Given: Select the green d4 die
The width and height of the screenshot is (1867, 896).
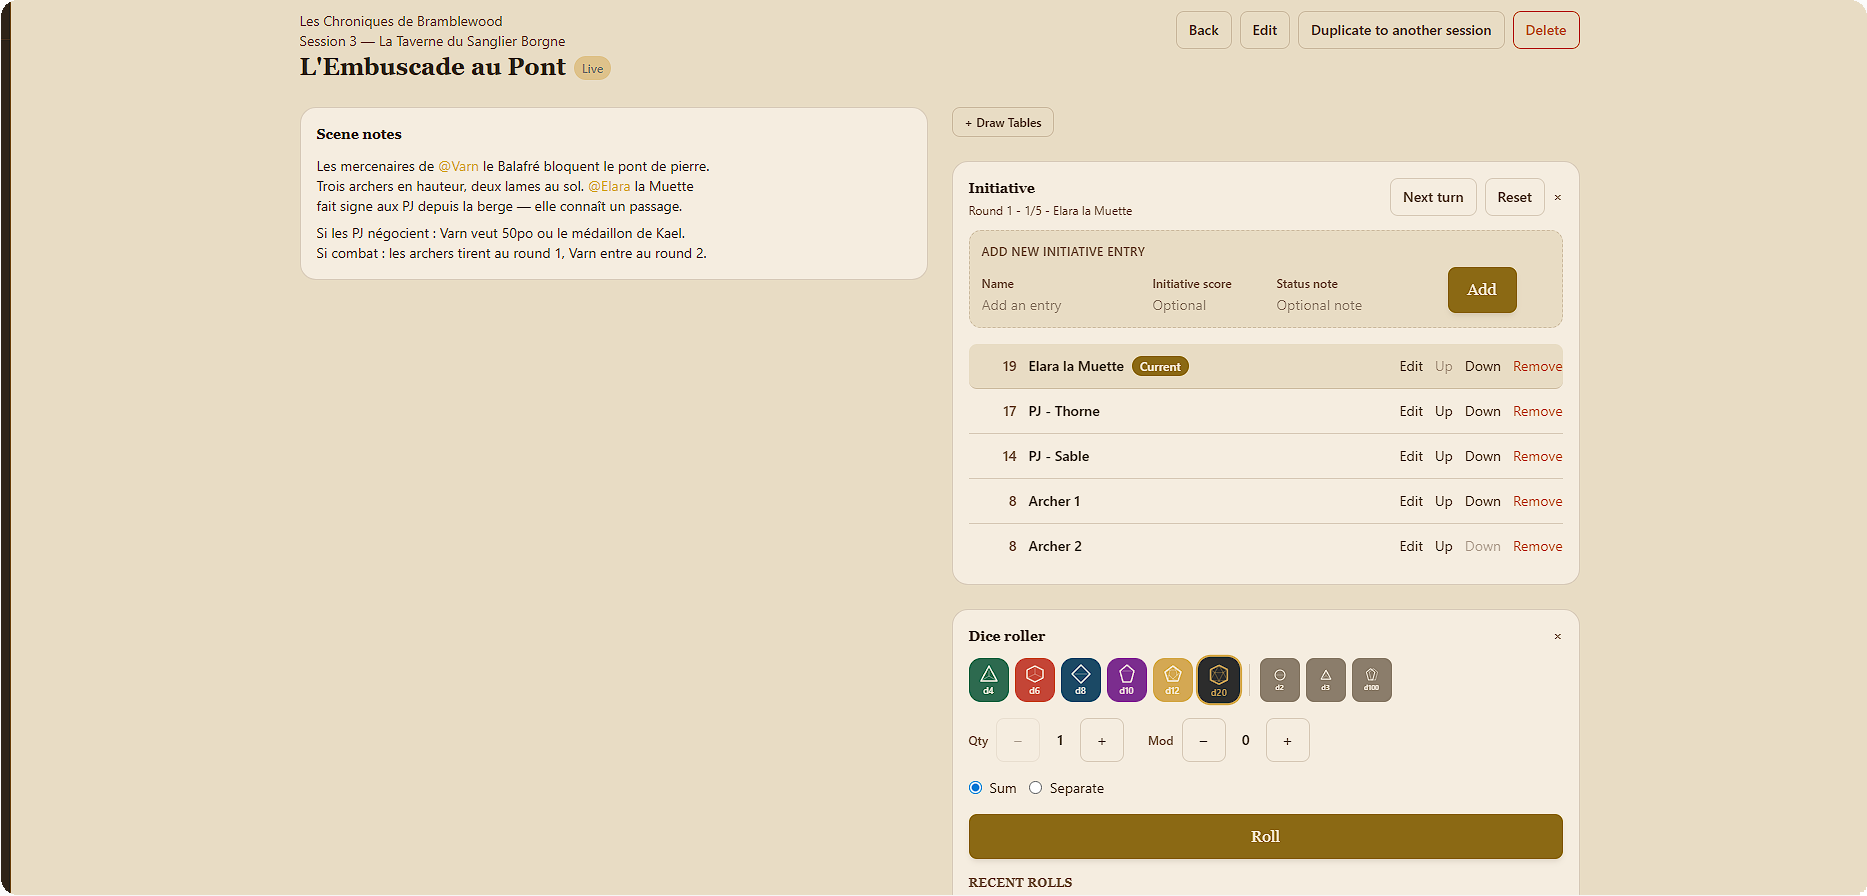Looking at the screenshot, I should pyautogui.click(x=988, y=680).
